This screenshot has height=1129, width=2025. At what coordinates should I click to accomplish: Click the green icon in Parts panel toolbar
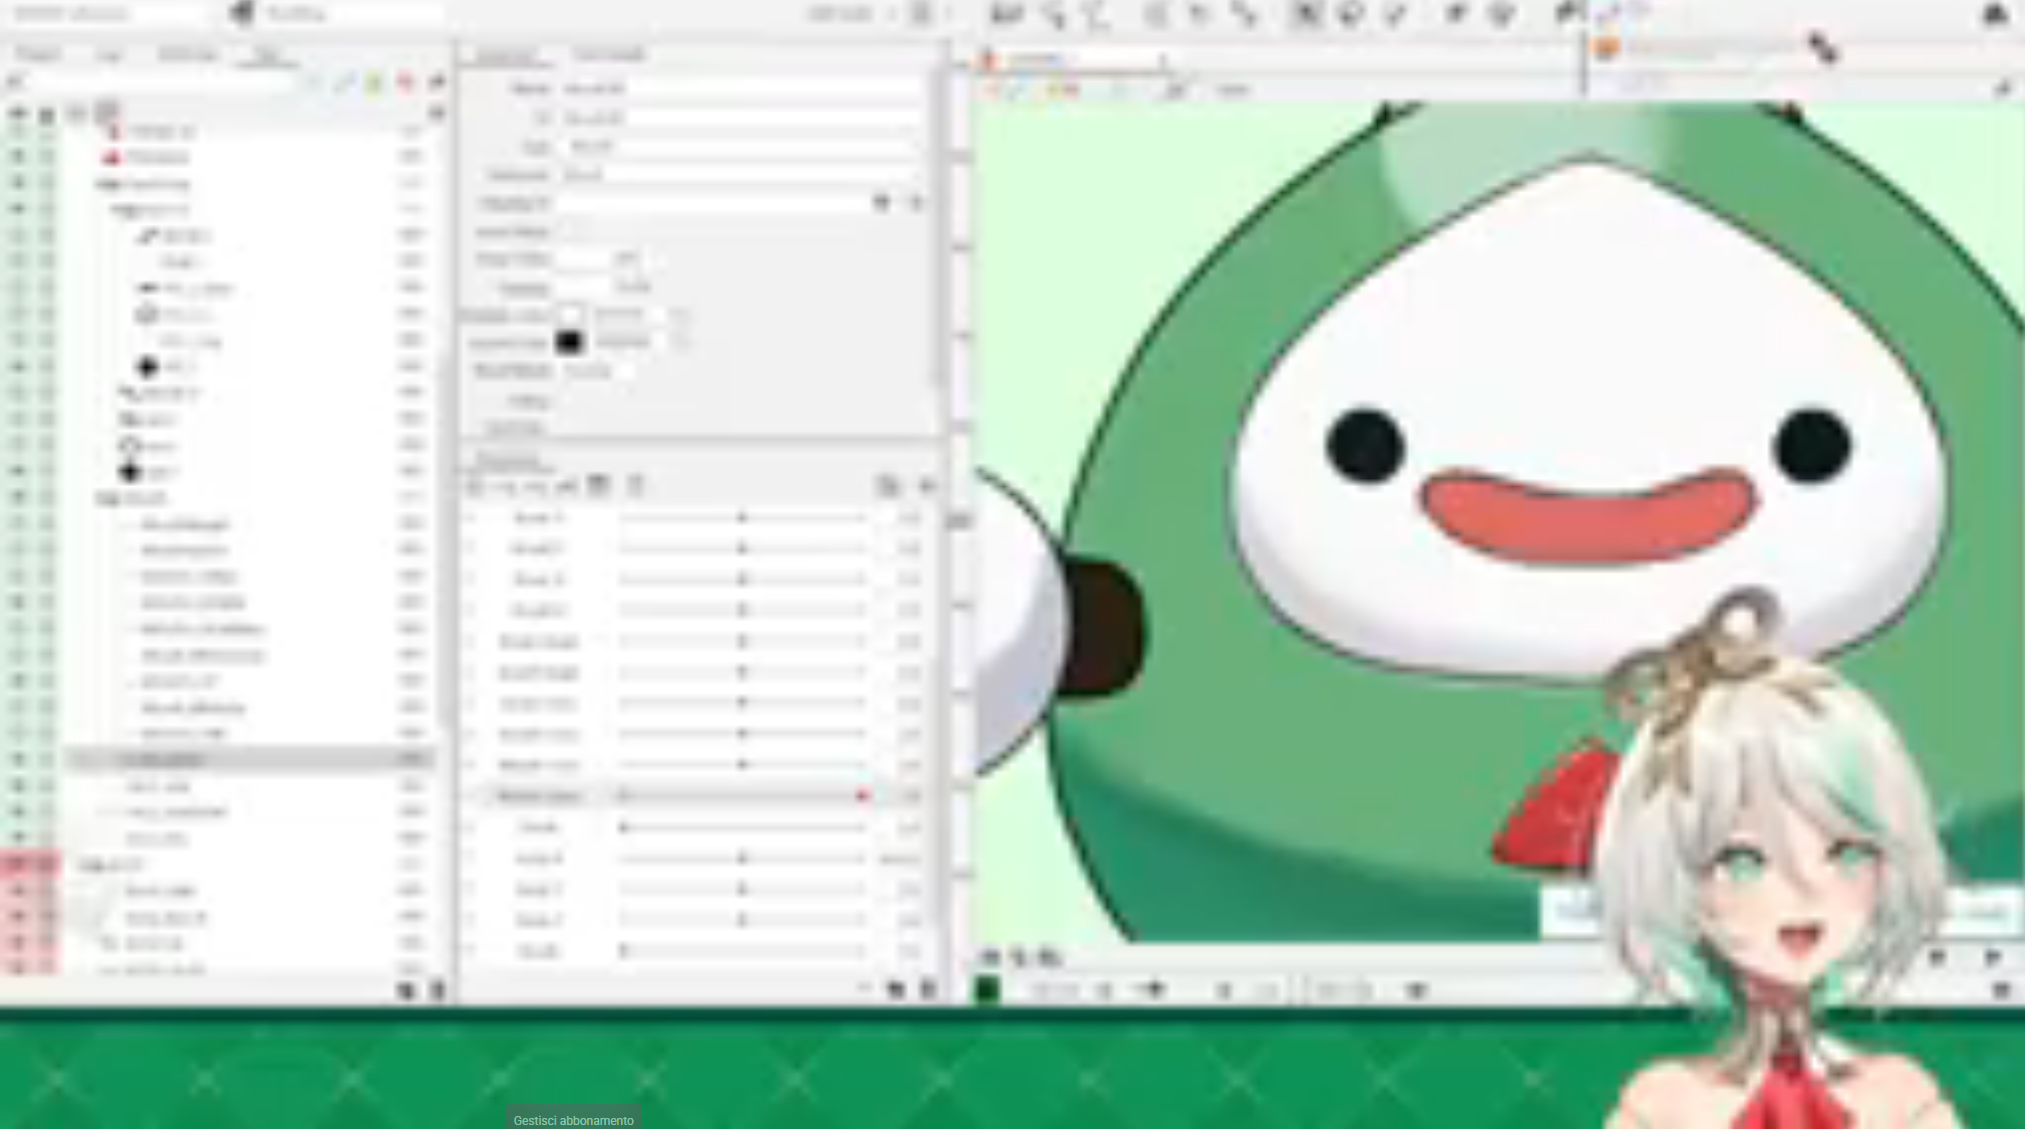pos(375,84)
